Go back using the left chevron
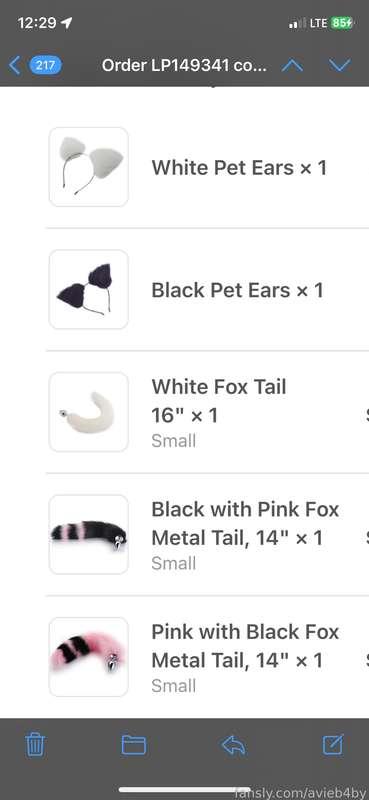 click(15, 65)
